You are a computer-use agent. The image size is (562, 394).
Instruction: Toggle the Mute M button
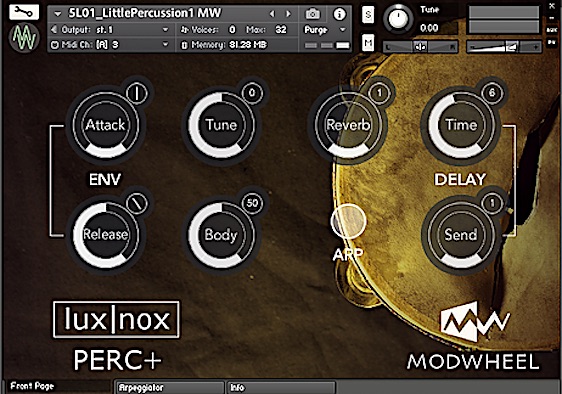[x=368, y=43]
